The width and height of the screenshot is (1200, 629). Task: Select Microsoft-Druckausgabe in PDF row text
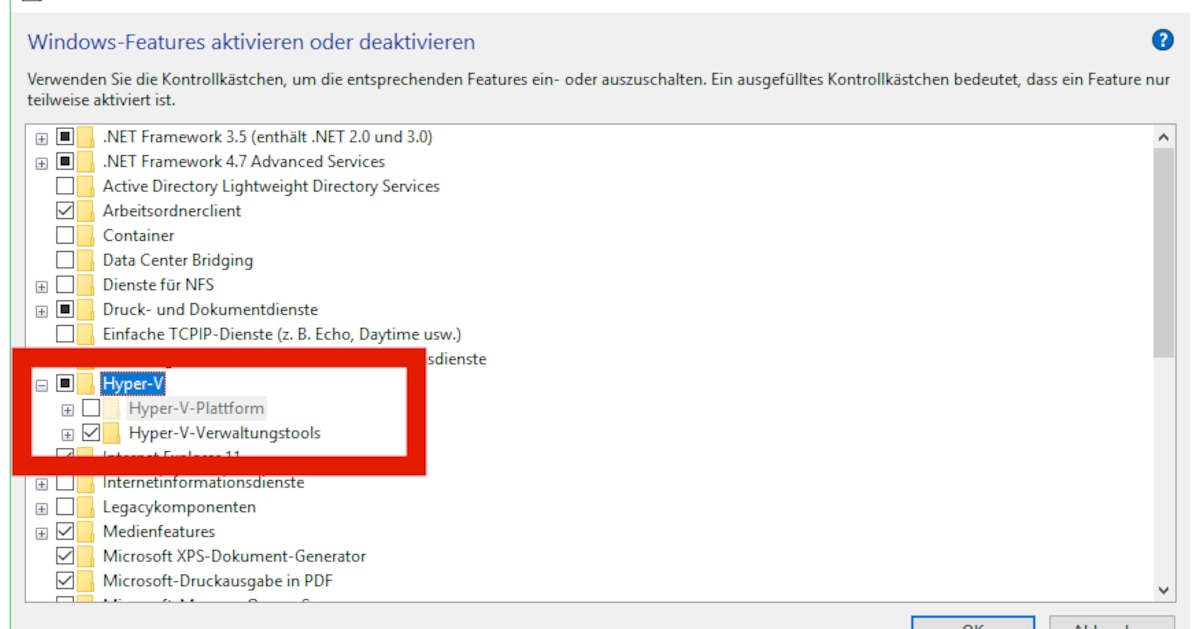[x=219, y=581]
